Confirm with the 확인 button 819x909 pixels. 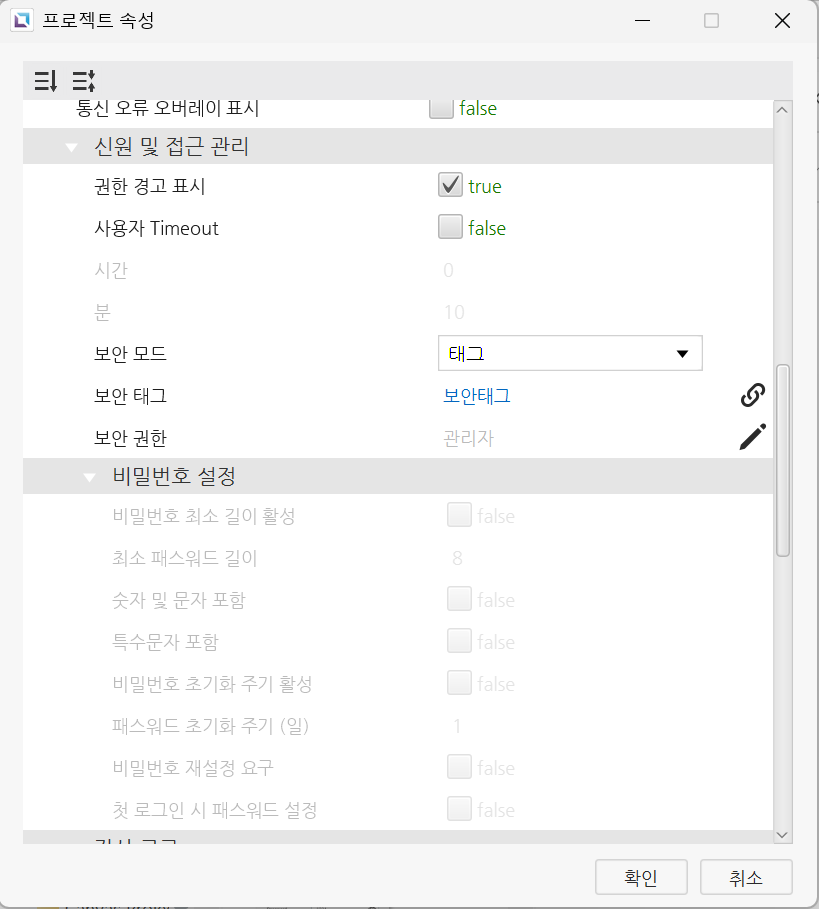[641, 877]
